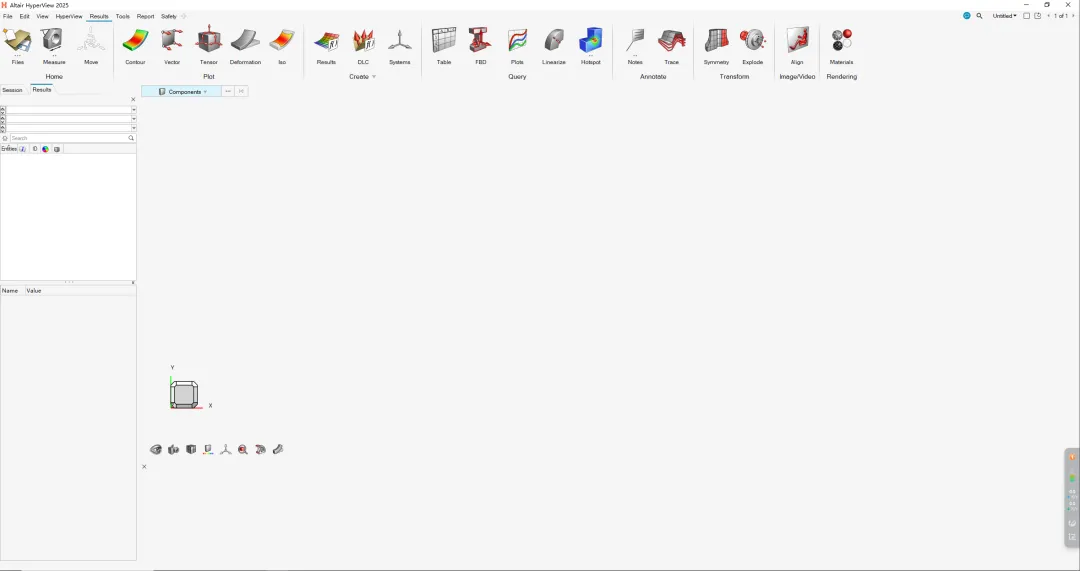Open the View menu

(42, 16)
